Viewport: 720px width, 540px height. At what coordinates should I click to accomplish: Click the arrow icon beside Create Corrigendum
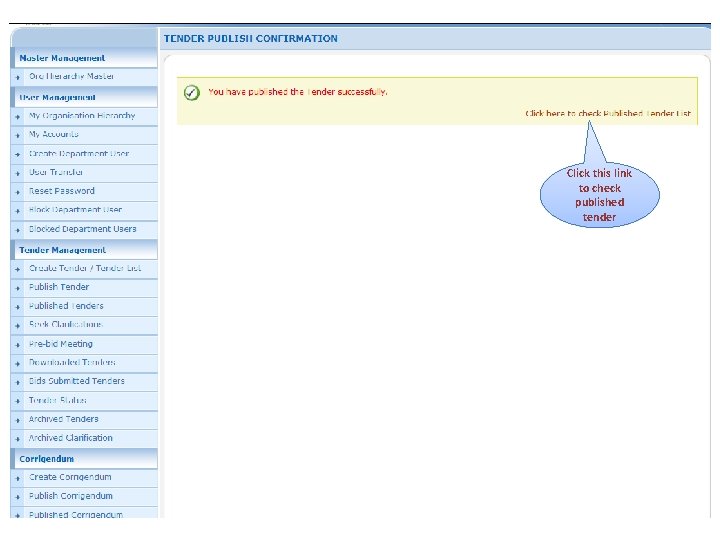click(x=17, y=479)
